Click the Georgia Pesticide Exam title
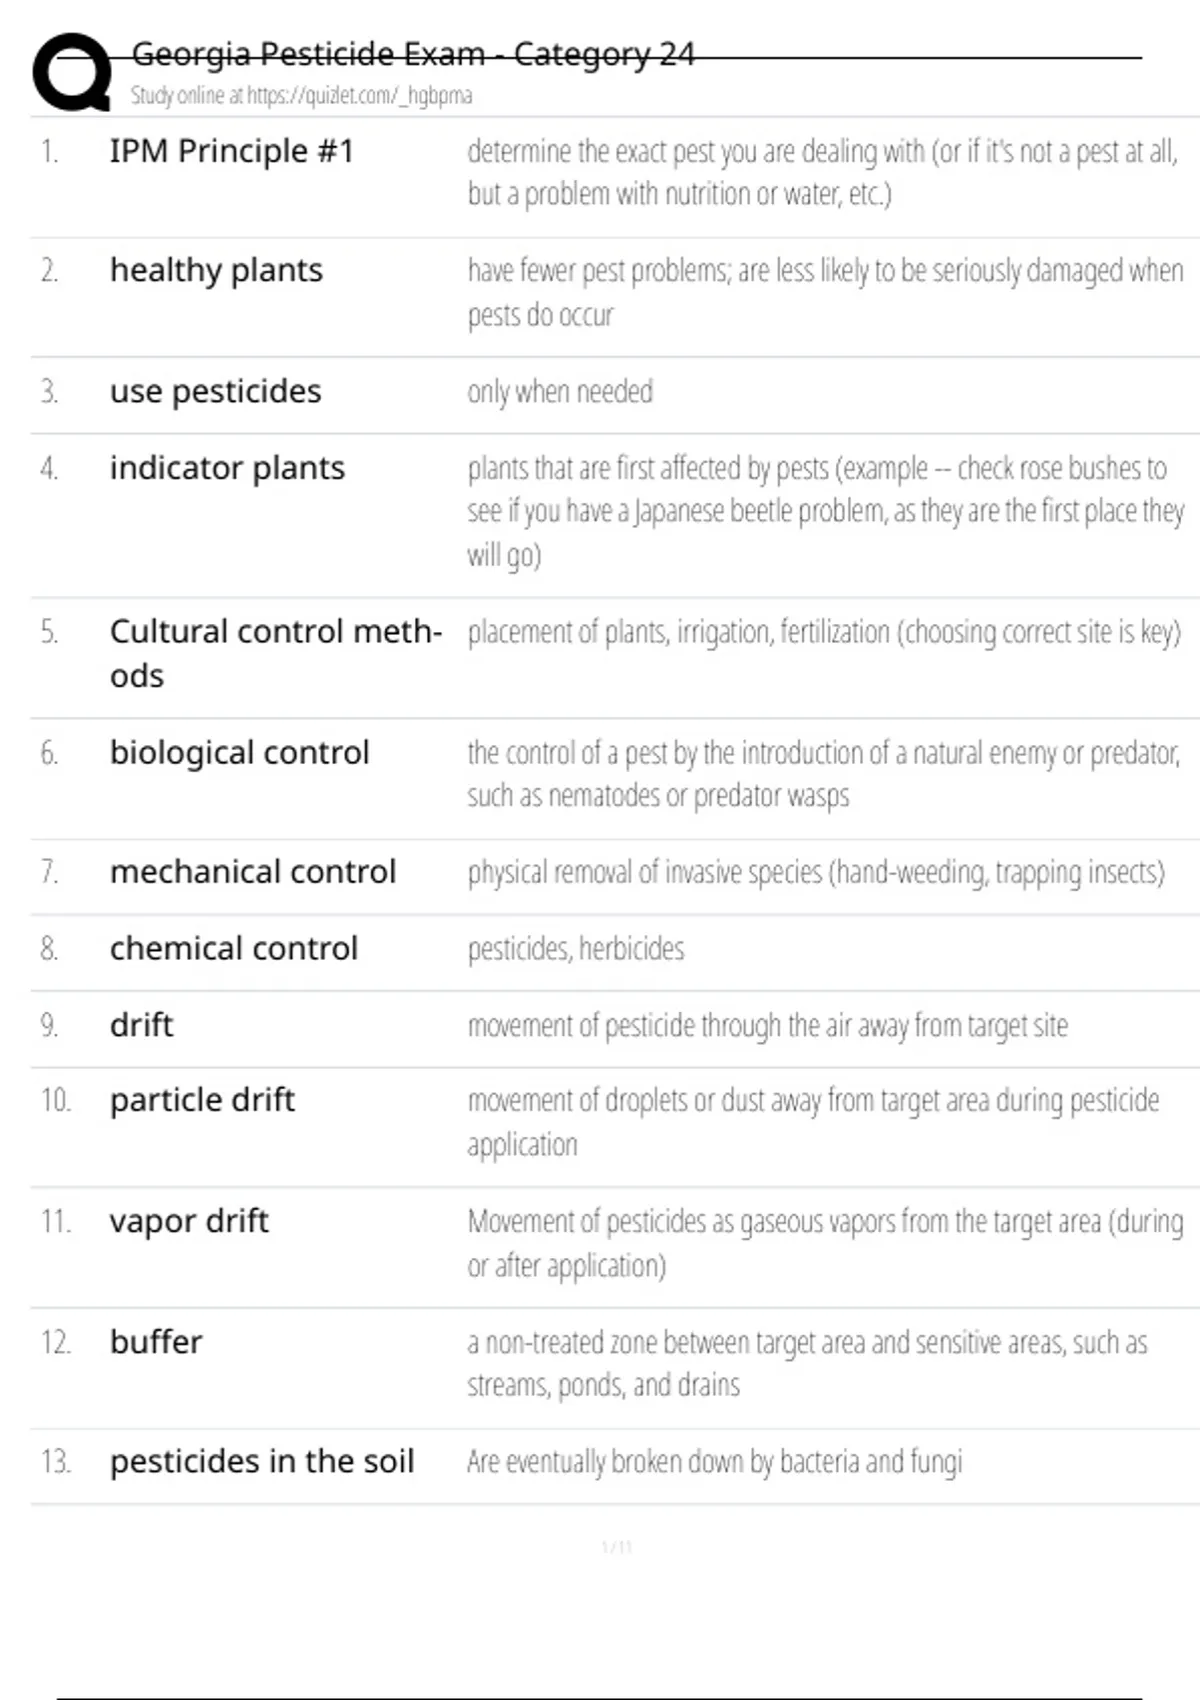The width and height of the screenshot is (1200, 1700). coord(412,54)
